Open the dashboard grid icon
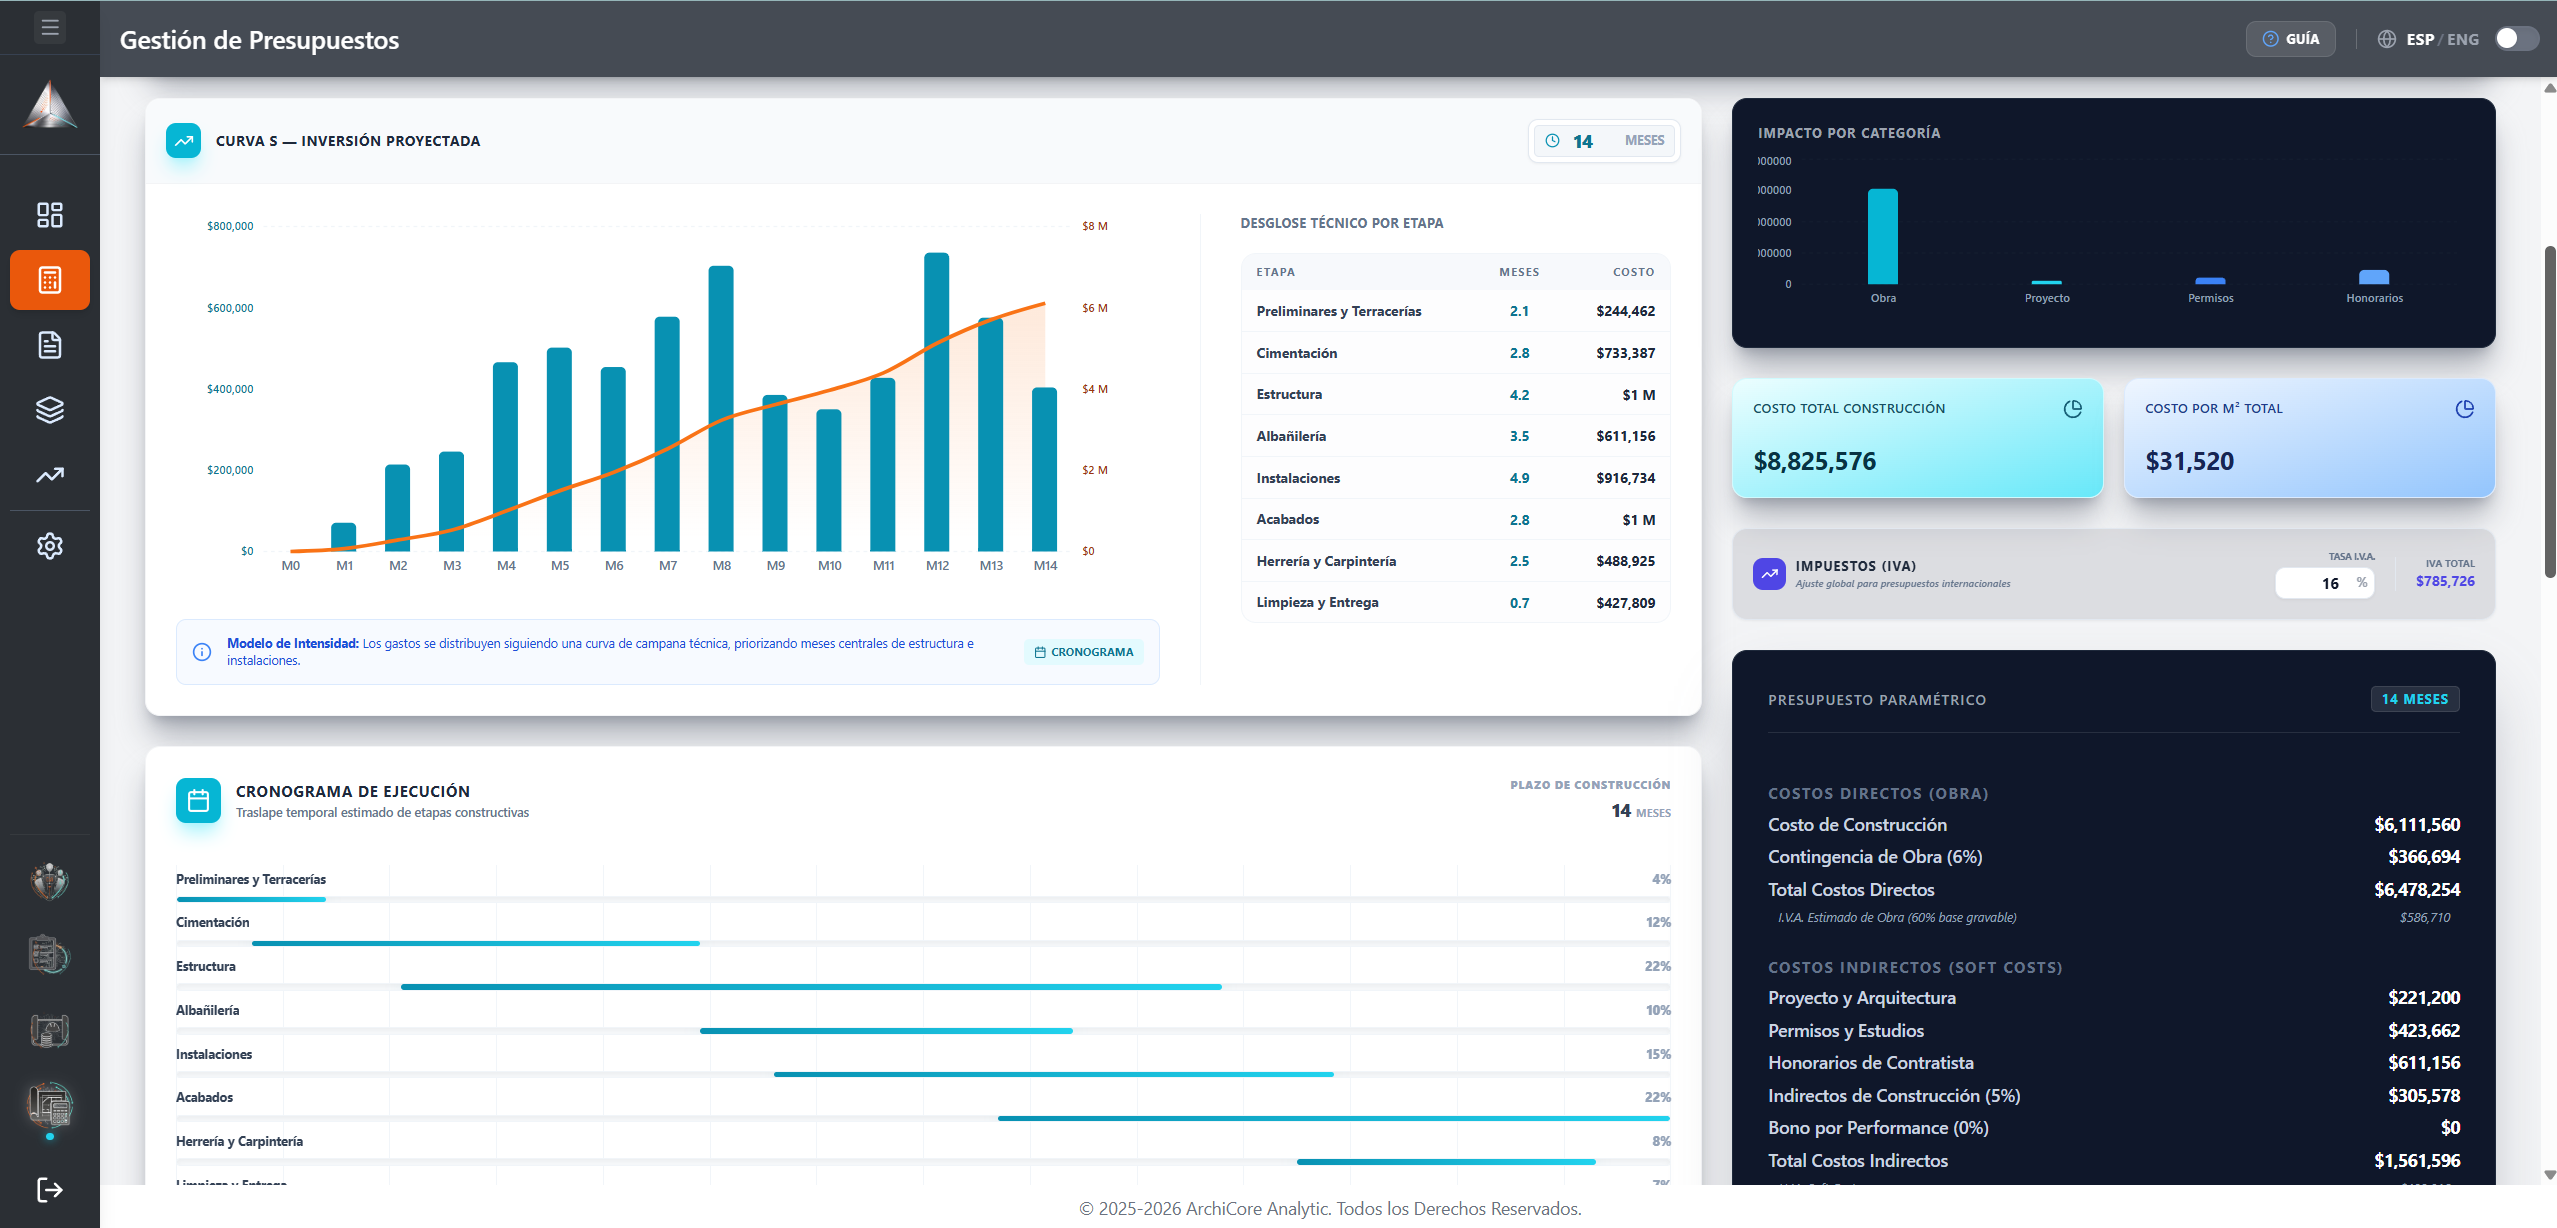Viewport: 2557px width, 1228px height. 50,215
